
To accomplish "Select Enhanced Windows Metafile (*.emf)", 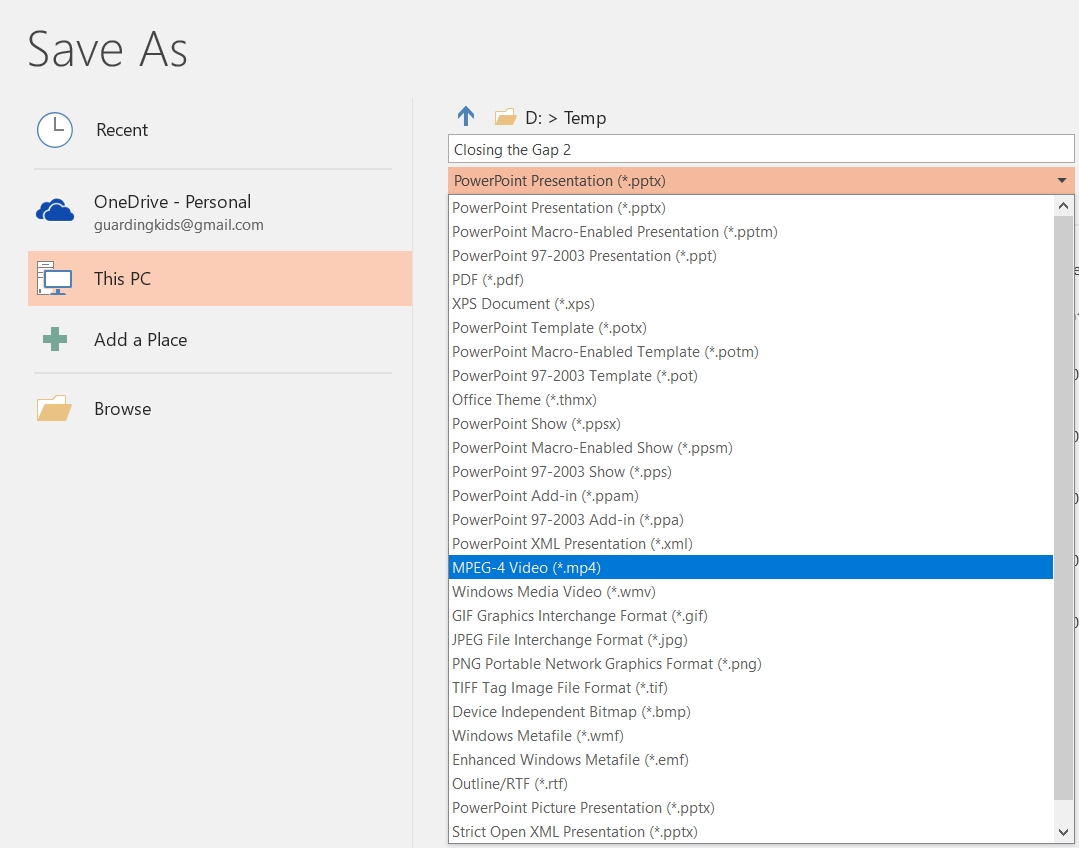I will (x=751, y=760).
